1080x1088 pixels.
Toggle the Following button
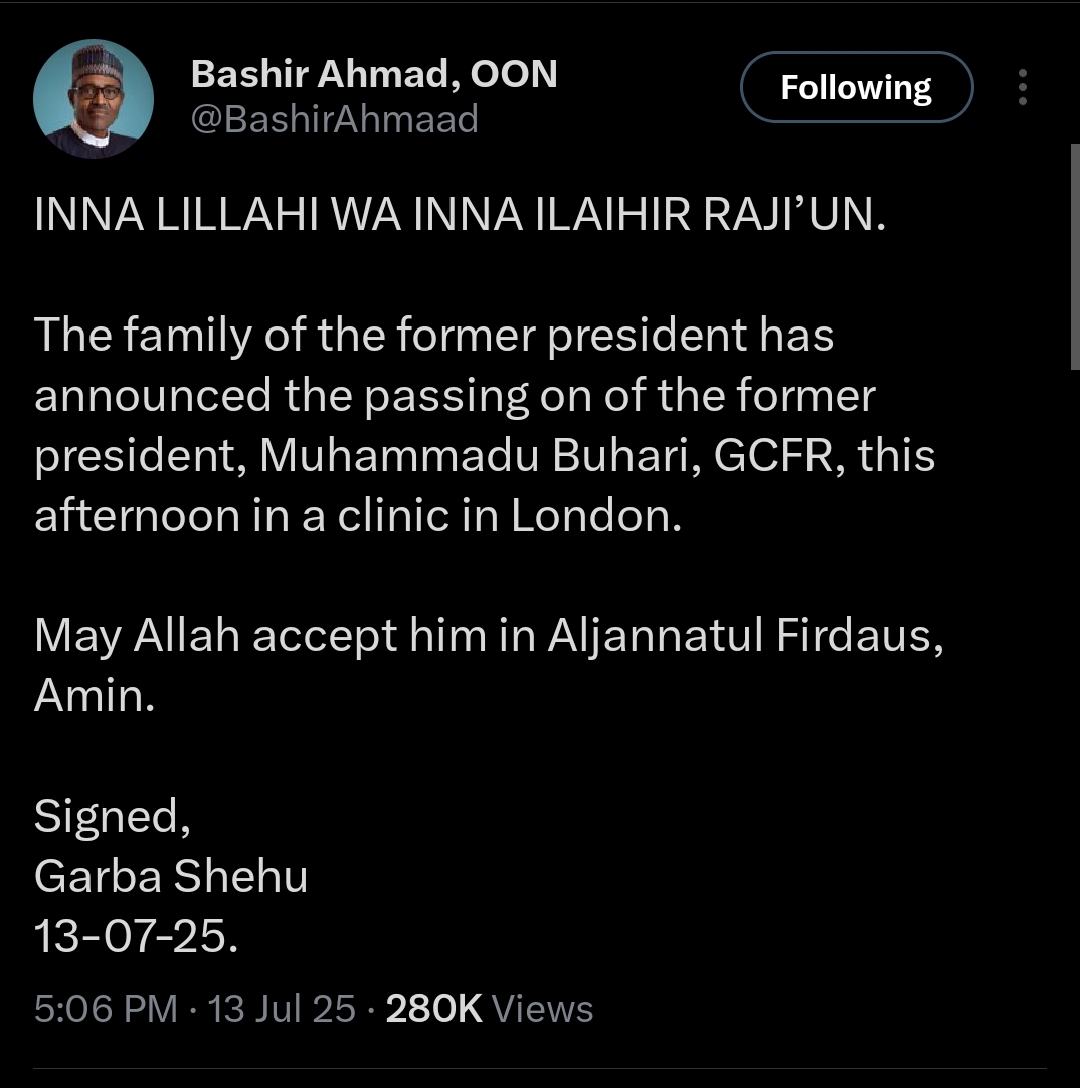point(856,88)
